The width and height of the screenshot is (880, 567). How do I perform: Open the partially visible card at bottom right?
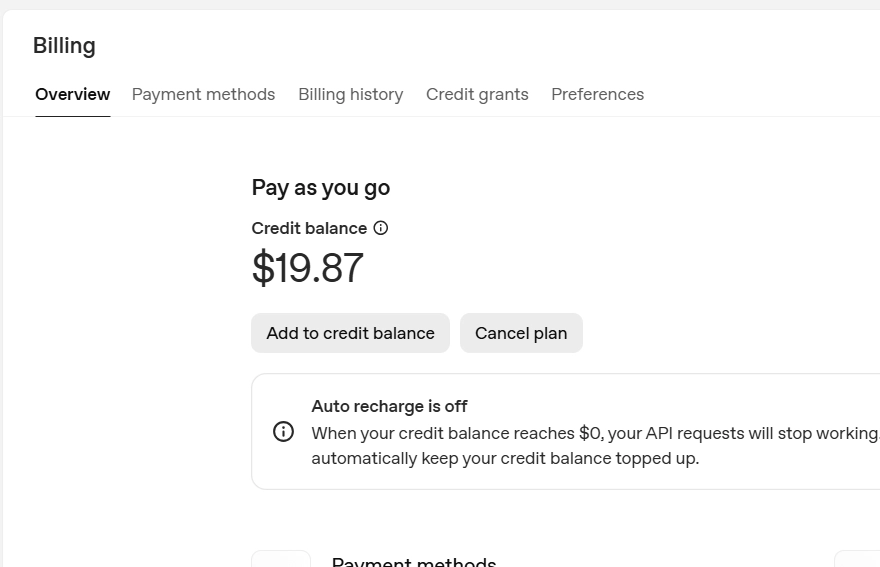tap(857, 559)
